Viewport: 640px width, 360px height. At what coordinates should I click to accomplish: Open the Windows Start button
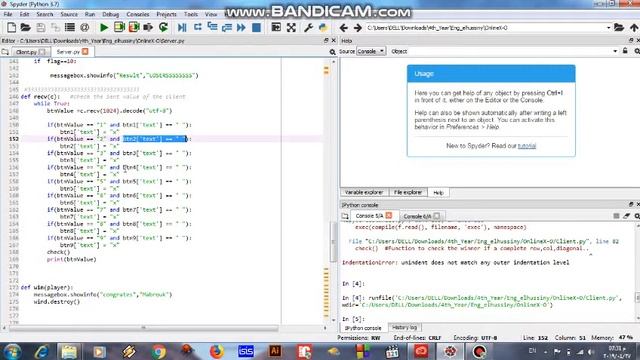[x=12, y=351]
